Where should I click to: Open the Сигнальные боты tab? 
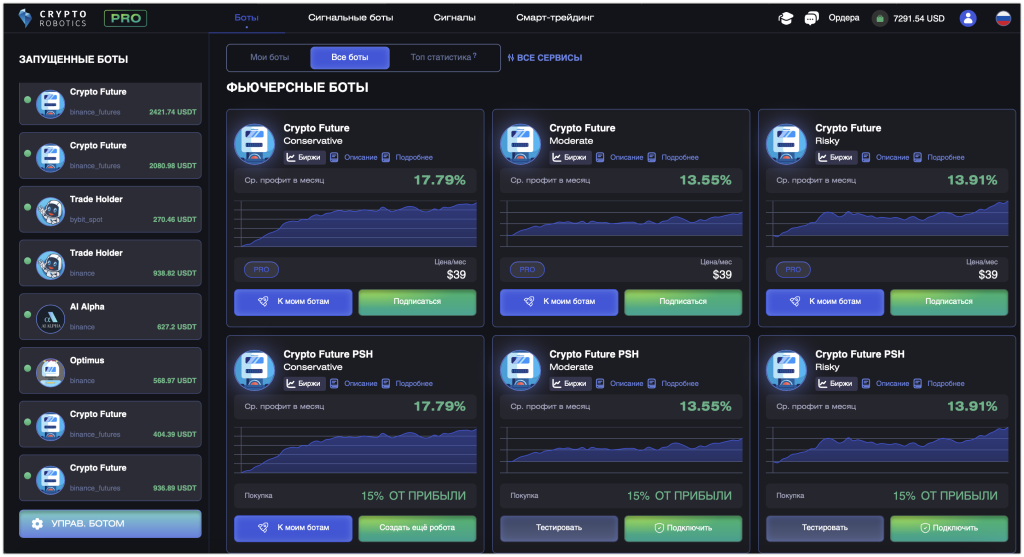coord(351,18)
